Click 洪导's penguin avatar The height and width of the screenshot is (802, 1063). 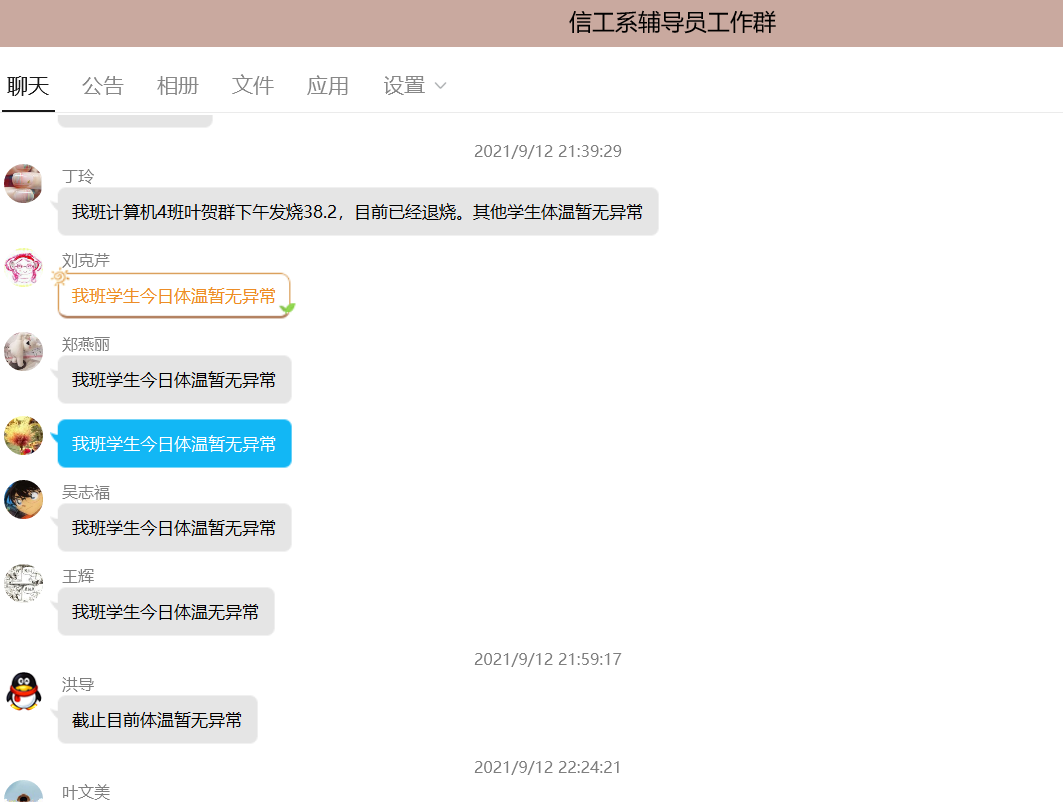click(23, 692)
